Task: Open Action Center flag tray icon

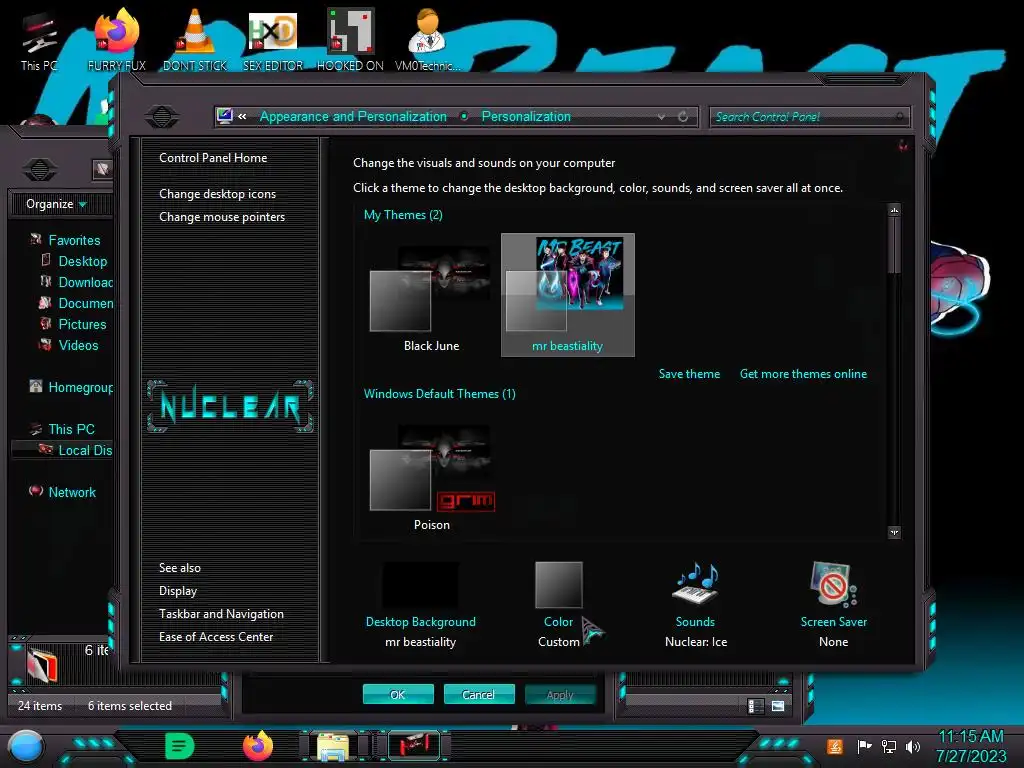Action: [864, 746]
